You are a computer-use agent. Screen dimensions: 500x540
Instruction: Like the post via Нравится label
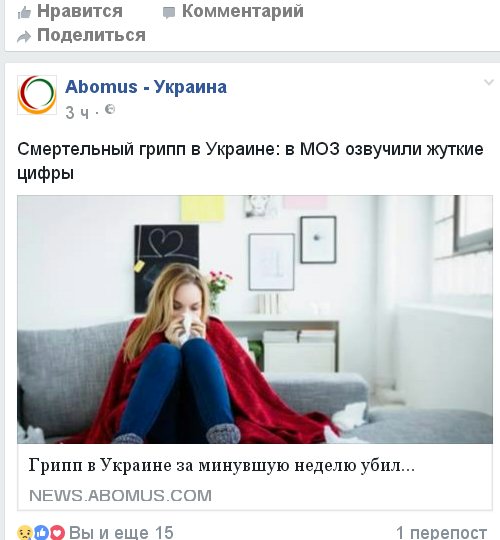coord(80,11)
